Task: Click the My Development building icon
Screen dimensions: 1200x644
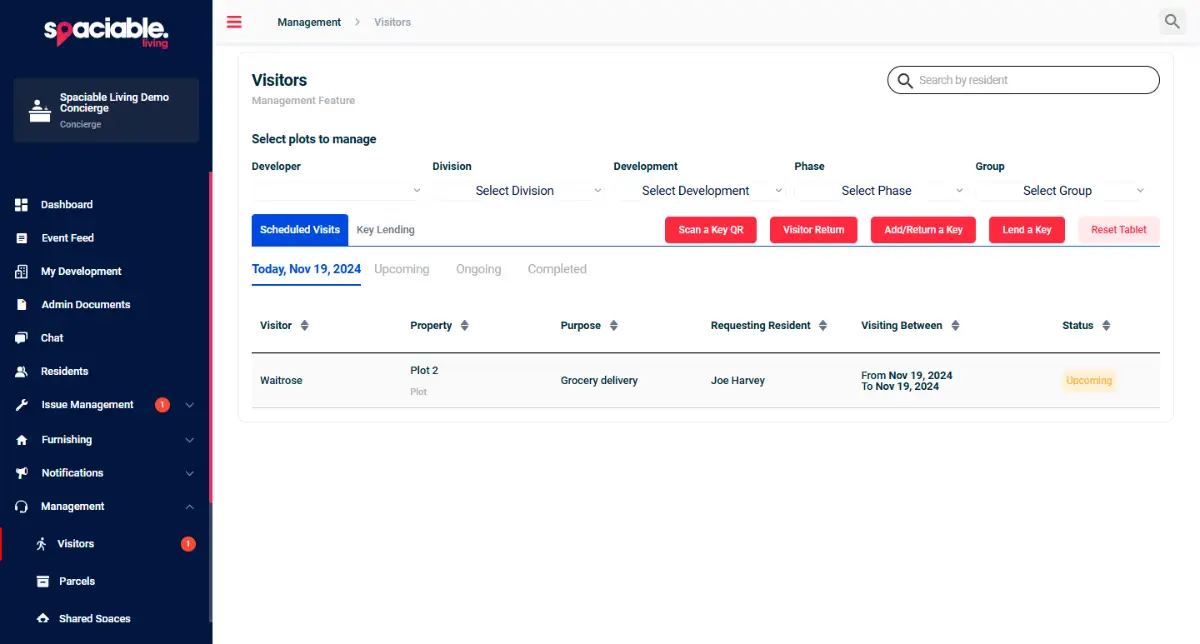Action: tap(21, 272)
